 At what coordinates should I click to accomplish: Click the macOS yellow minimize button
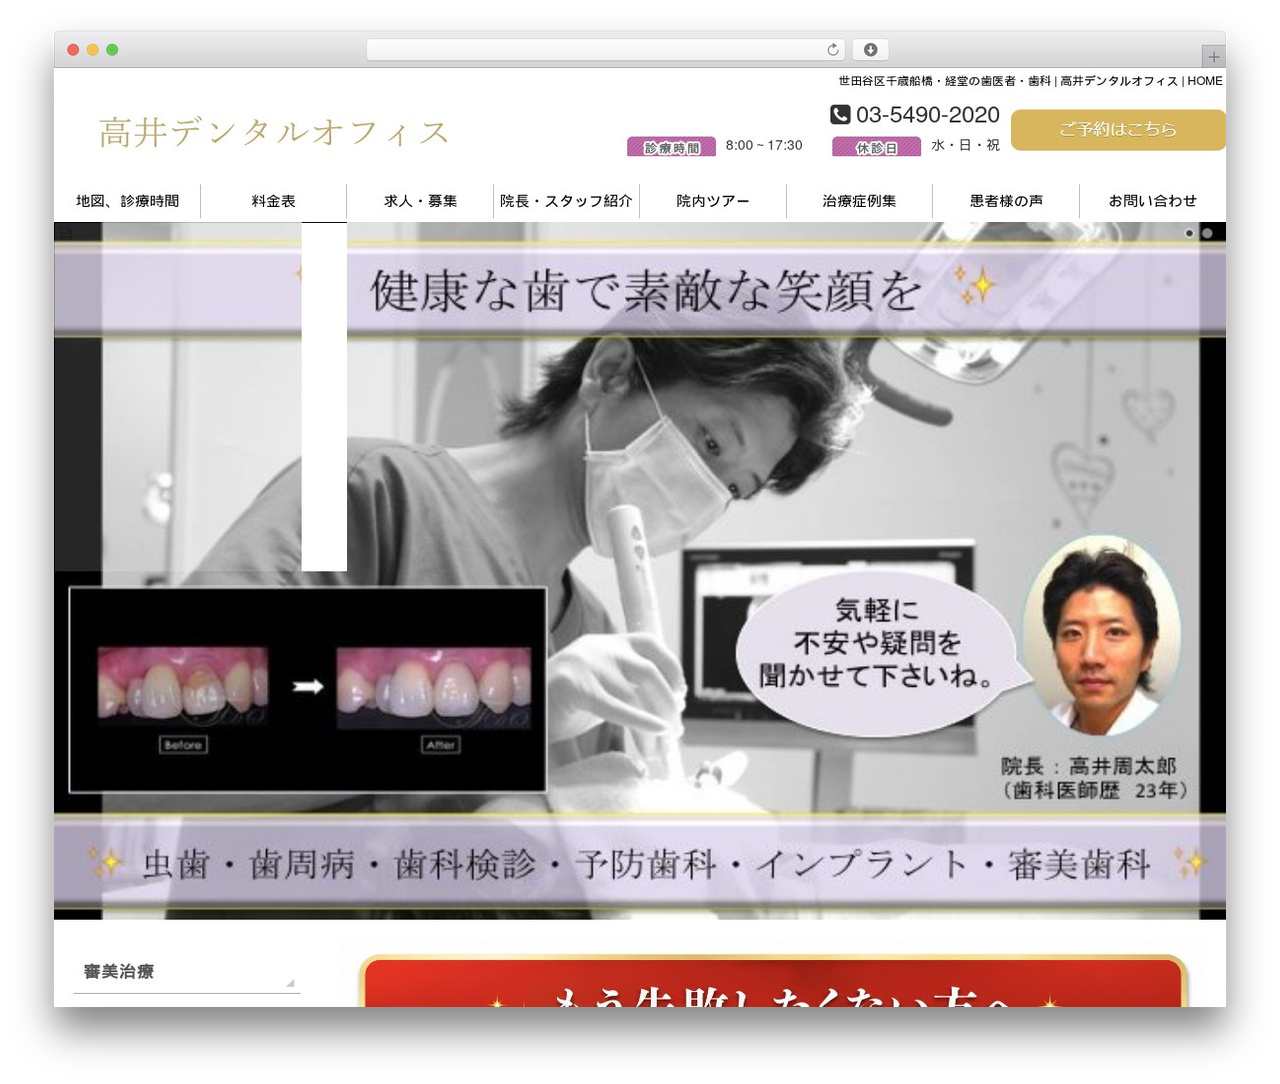point(92,50)
